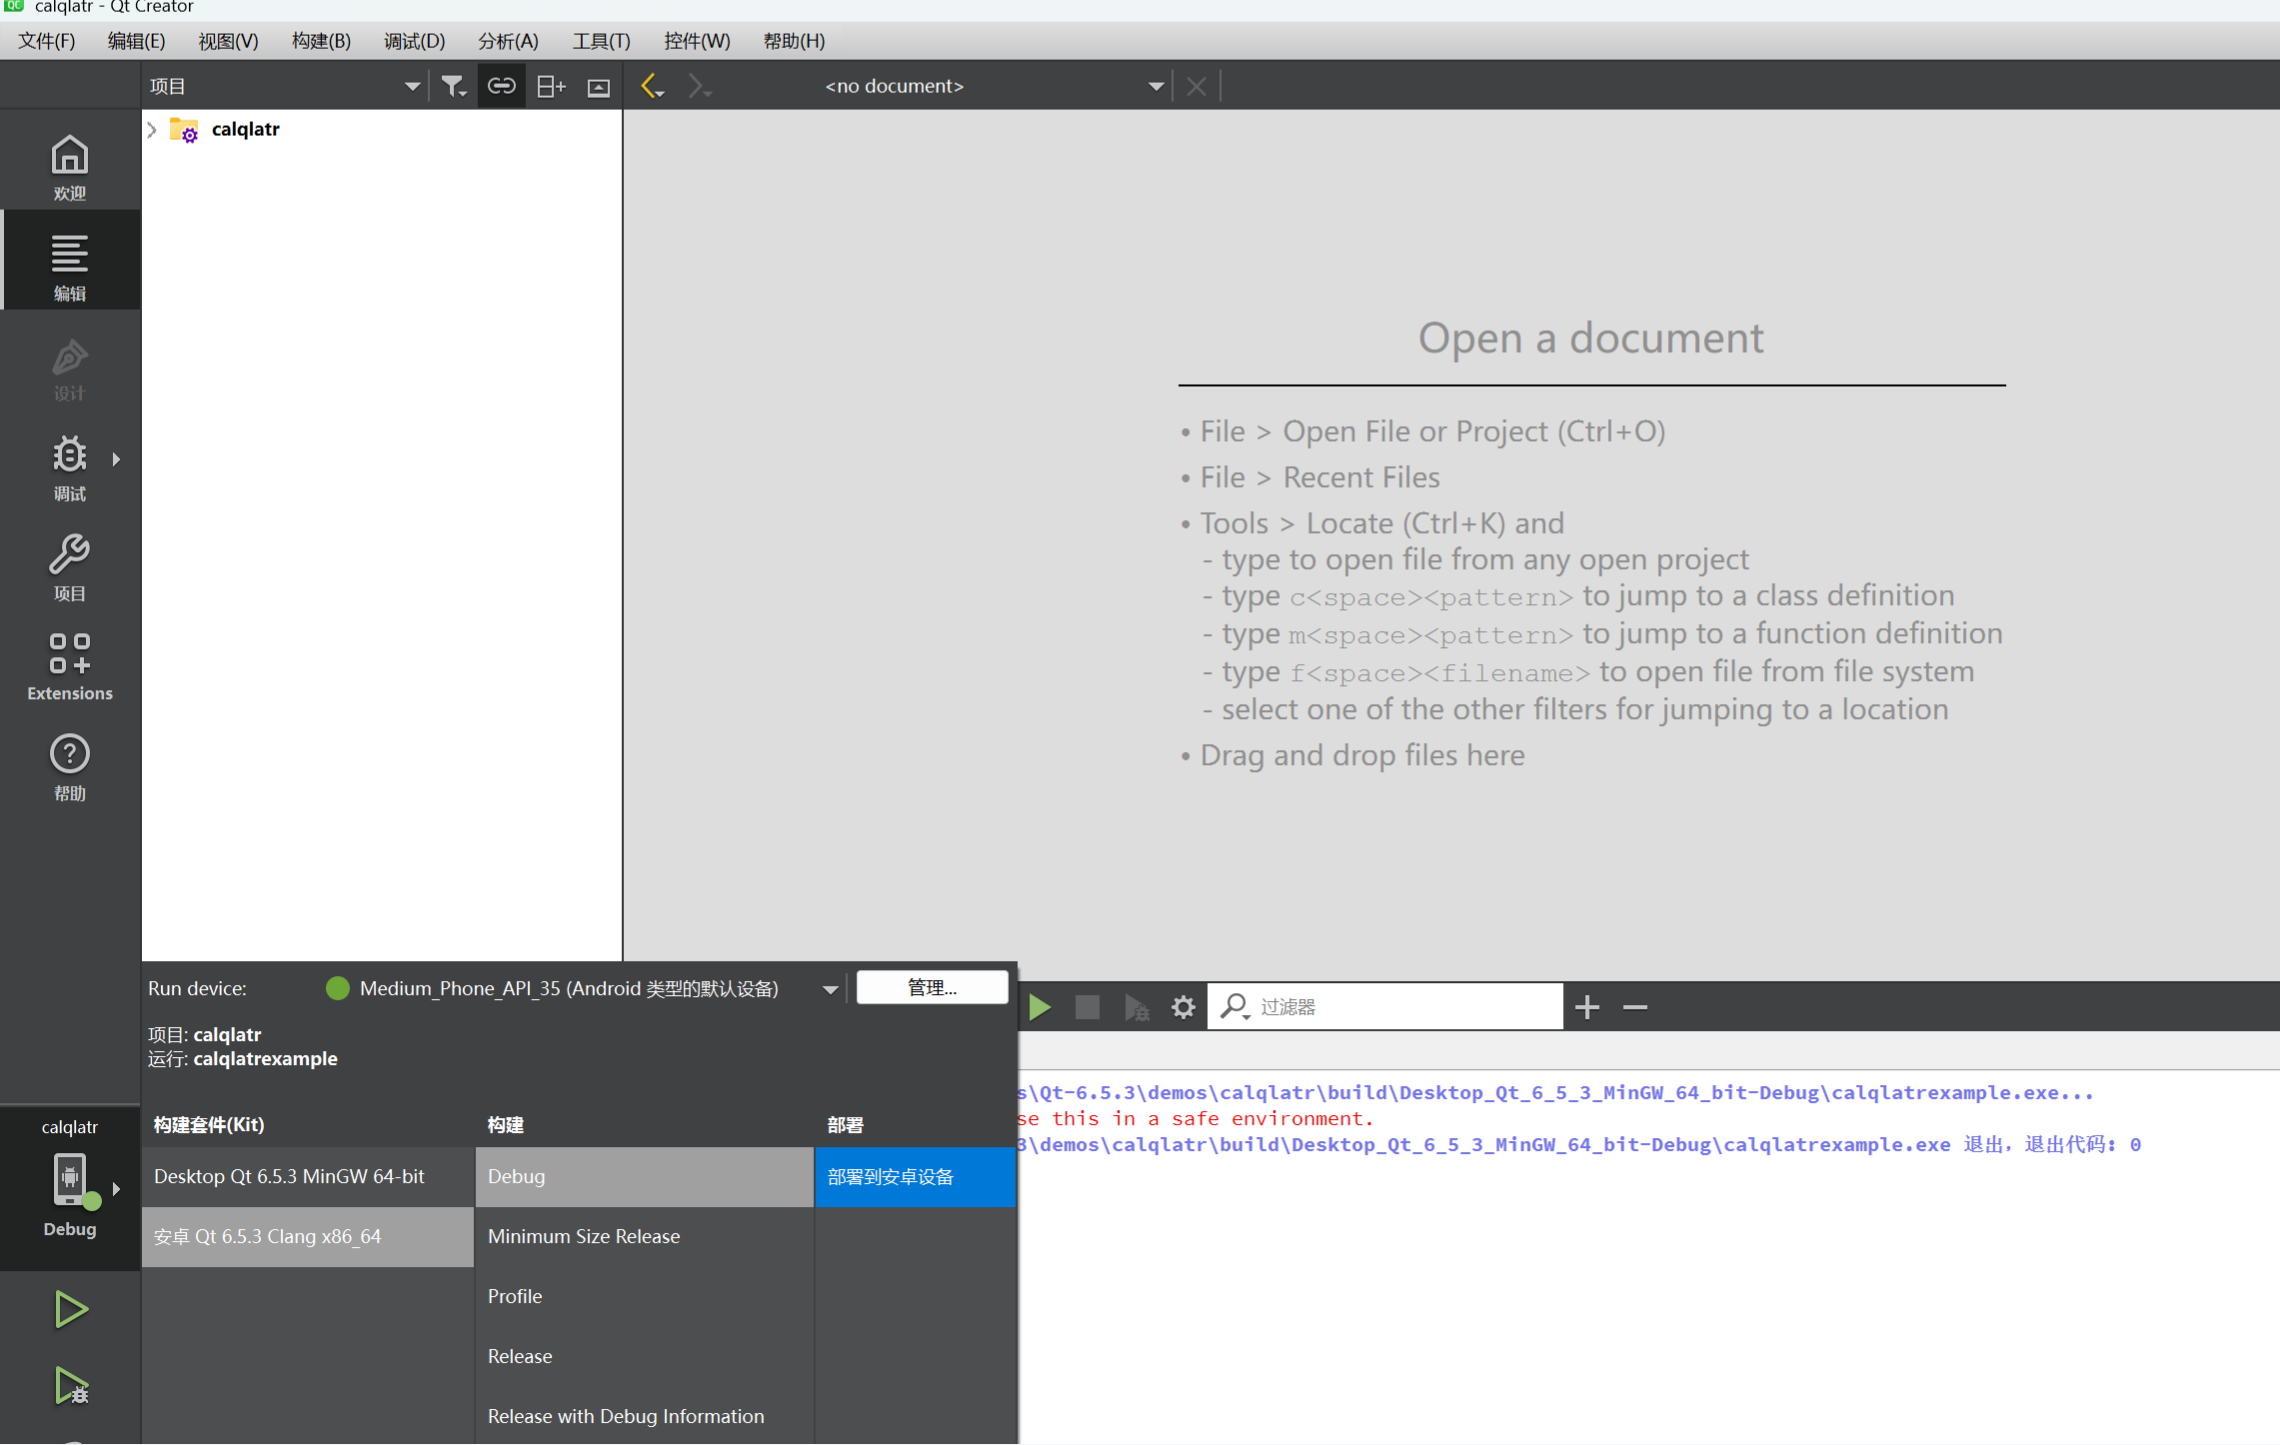Start debugging with run-debug sidebar button
Image resolution: width=2280 pixels, height=1445 pixels.
pyautogui.click(x=70, y=1386)
